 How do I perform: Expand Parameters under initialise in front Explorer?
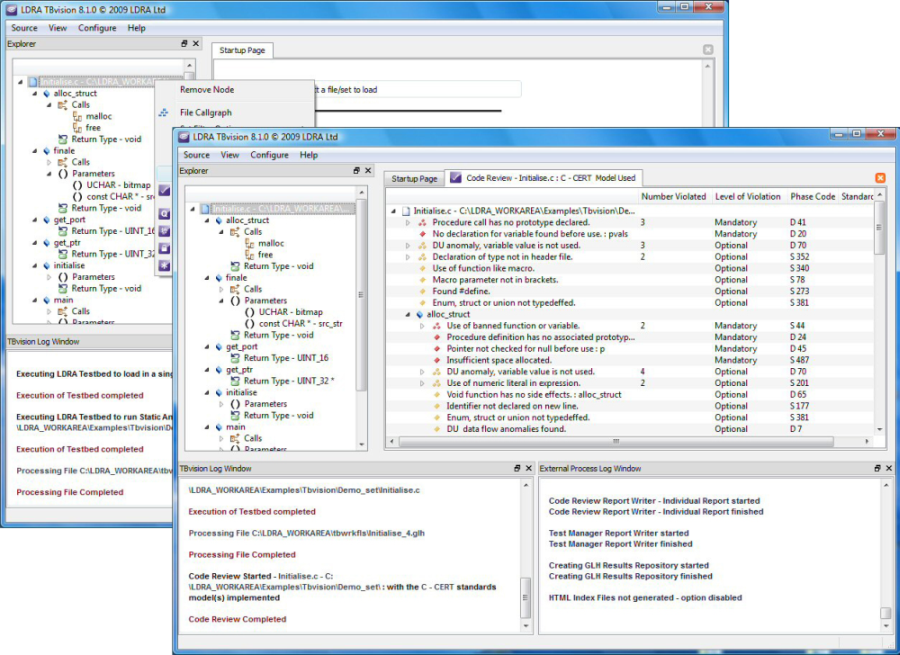pyautogui.click(x=221, y=404)
